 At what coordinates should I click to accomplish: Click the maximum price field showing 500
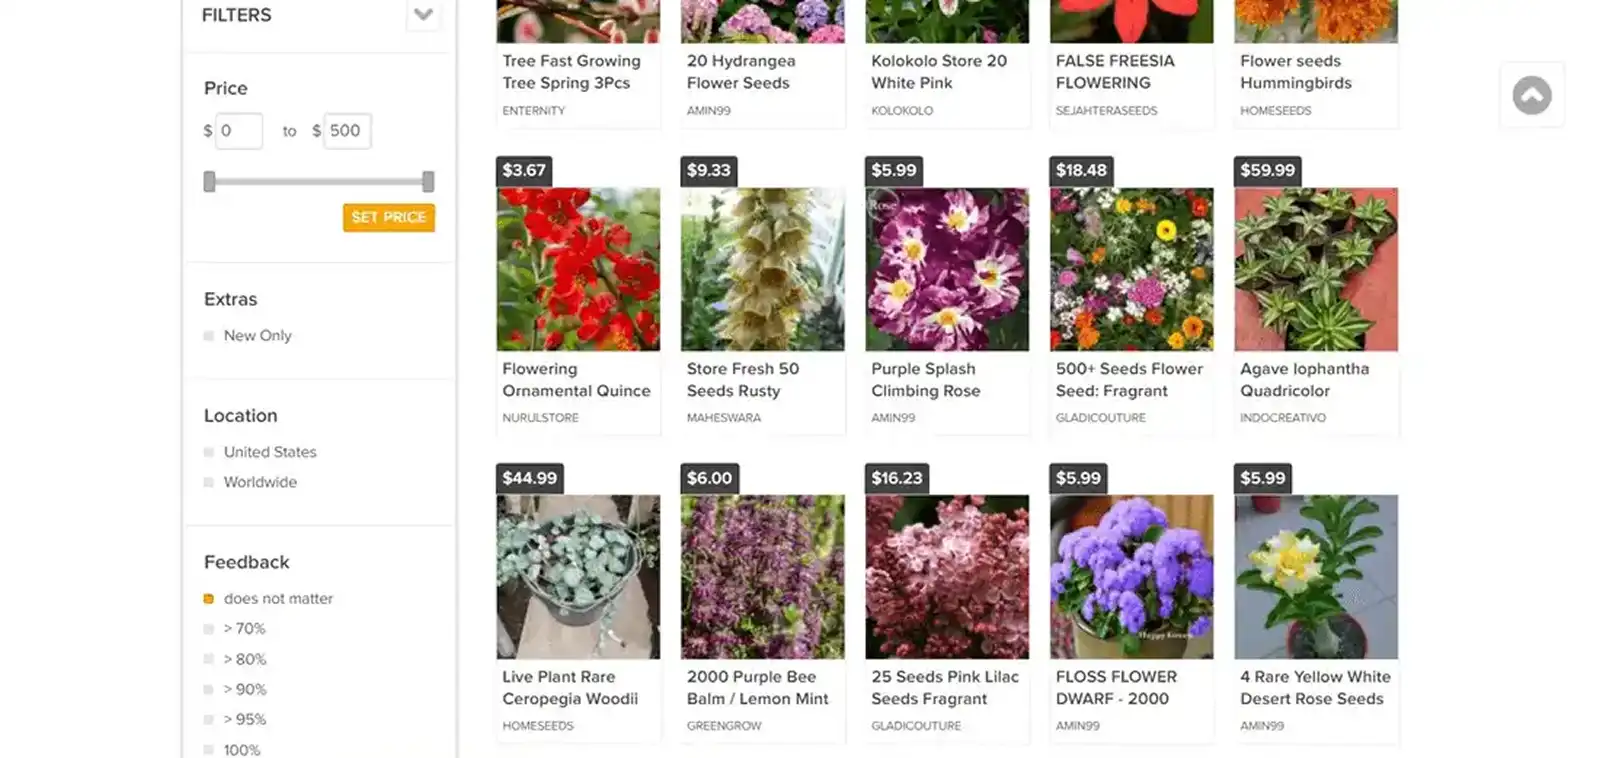[347, 131]
